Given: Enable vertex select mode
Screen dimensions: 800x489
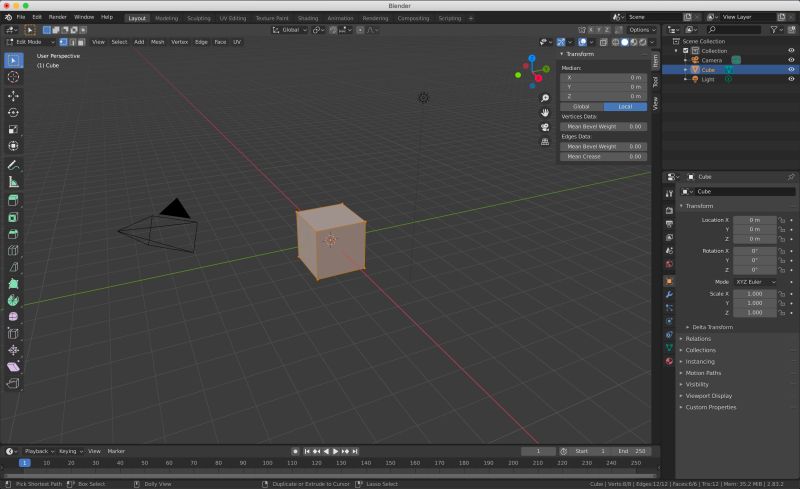Looking at the screenshot, I should (x=64, y=42).
